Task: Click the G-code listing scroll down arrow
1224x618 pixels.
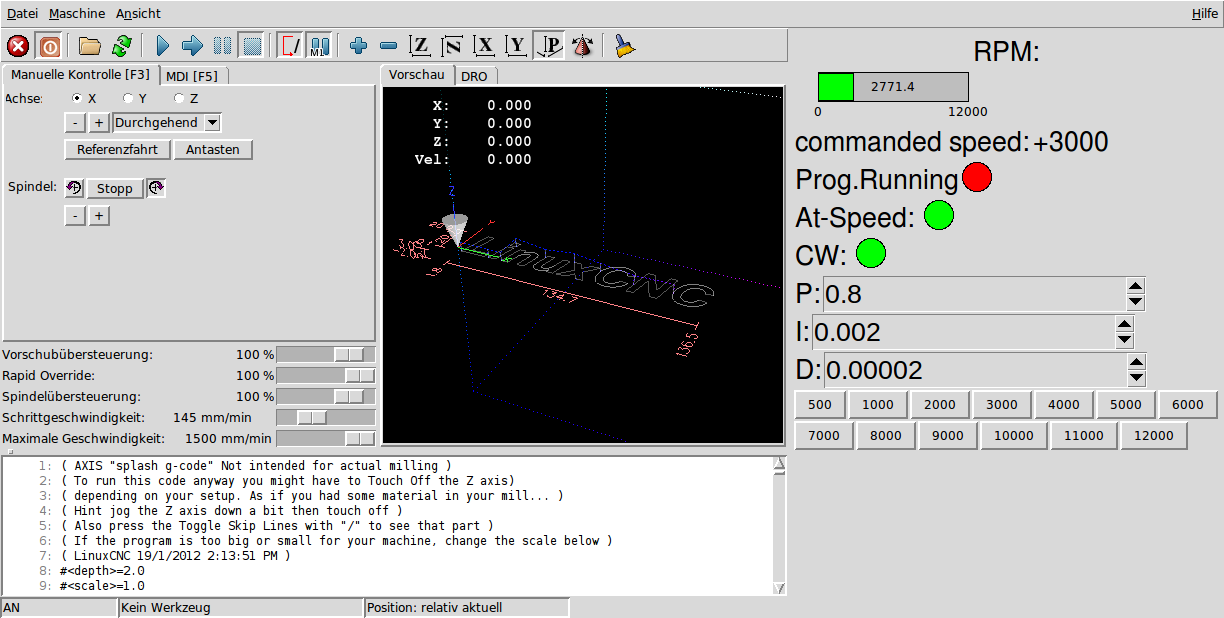Action: coord(780,588)
